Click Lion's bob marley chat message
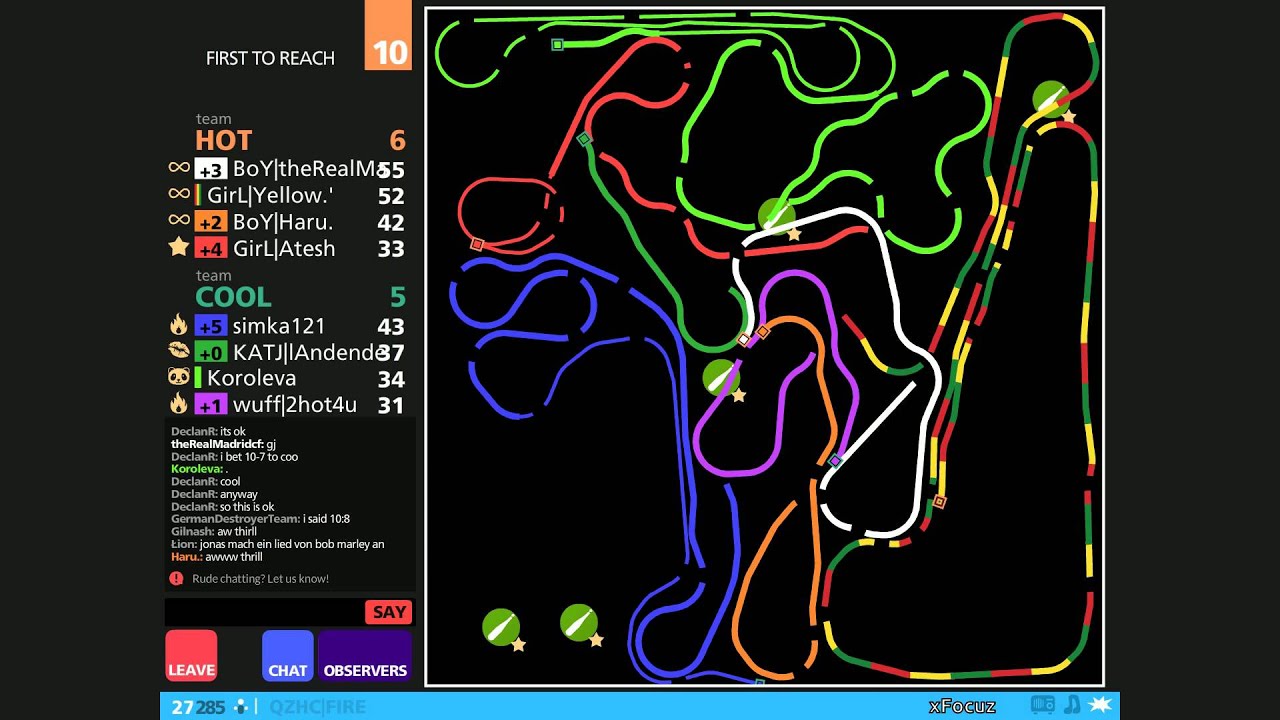1280x720 pixels. pyautogui.click(x=278, y=544)
